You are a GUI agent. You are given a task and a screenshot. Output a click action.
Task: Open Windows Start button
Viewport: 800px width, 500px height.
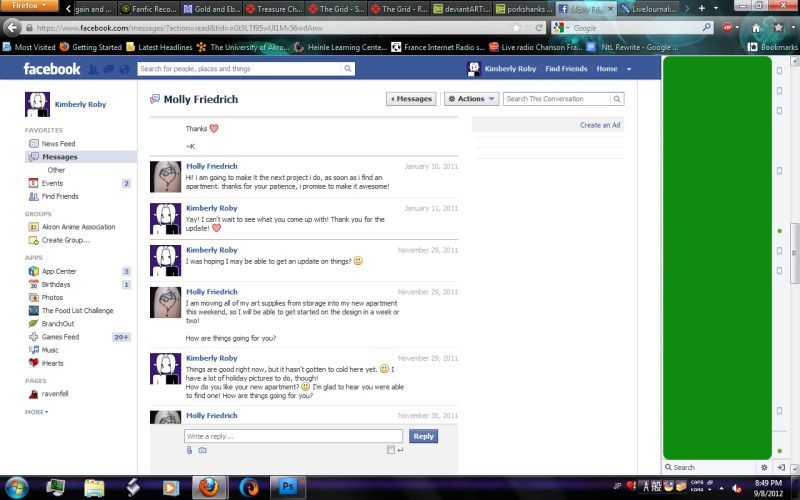(x=17, y=488)
